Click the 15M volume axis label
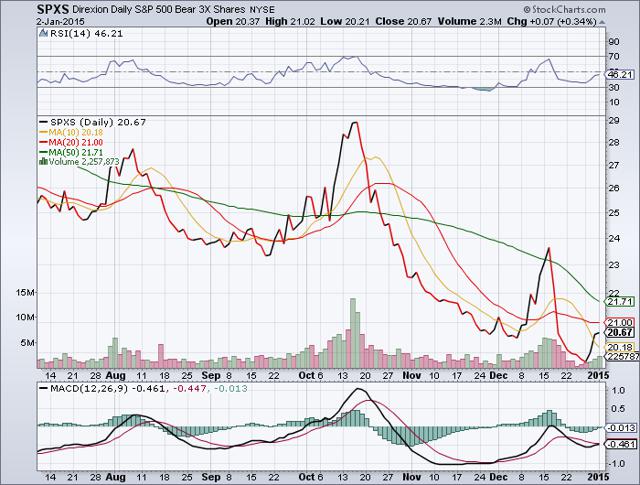The width and height of the screenshot is (640, 485). point(25,293)
